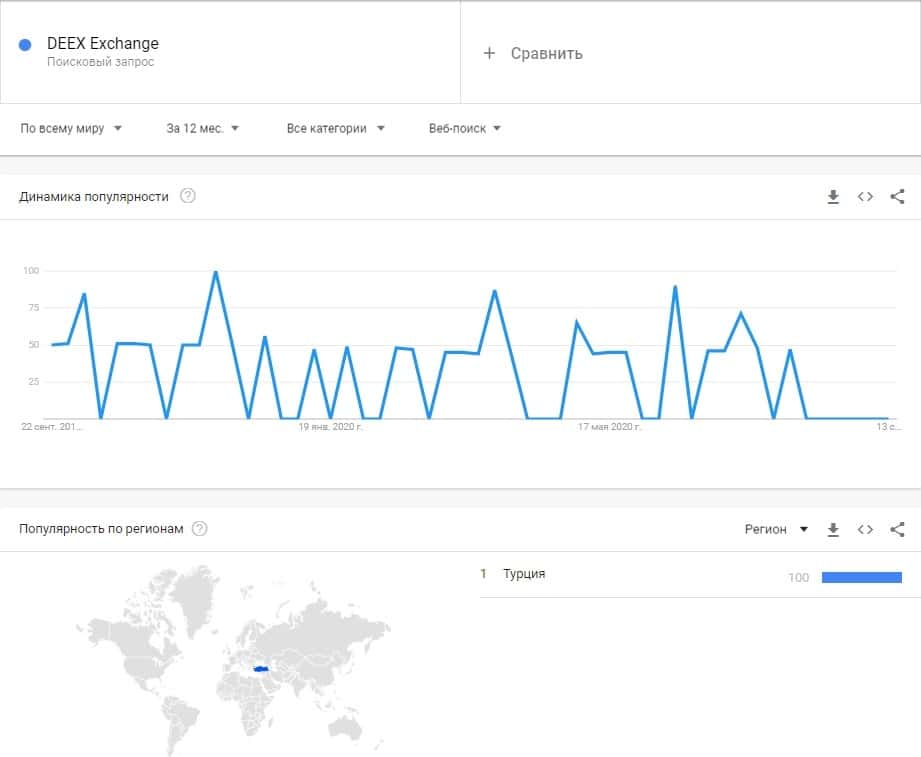Click the blue DEEX Exchange color dot

coord(26,45)
